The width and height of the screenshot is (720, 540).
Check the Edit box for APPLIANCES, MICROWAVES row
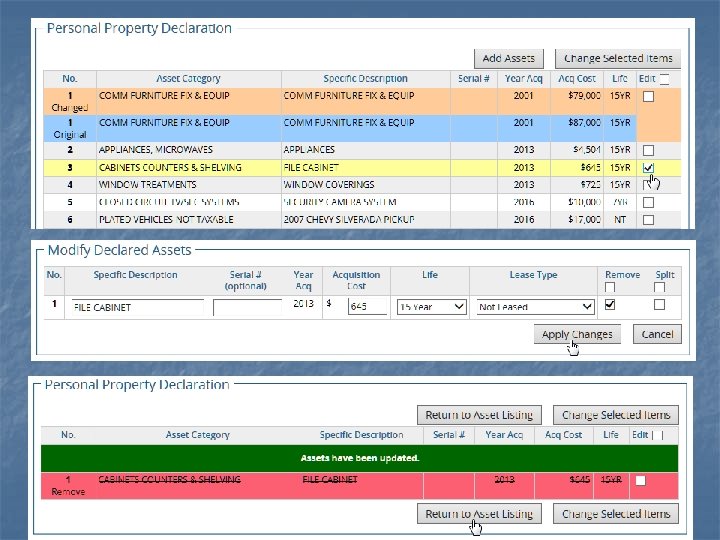(648, 150)
